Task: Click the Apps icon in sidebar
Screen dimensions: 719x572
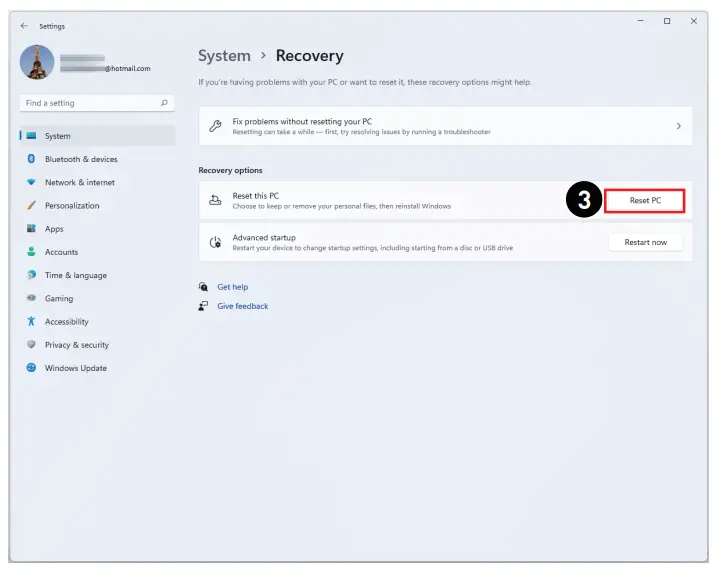Action: [x=31, y=229]
